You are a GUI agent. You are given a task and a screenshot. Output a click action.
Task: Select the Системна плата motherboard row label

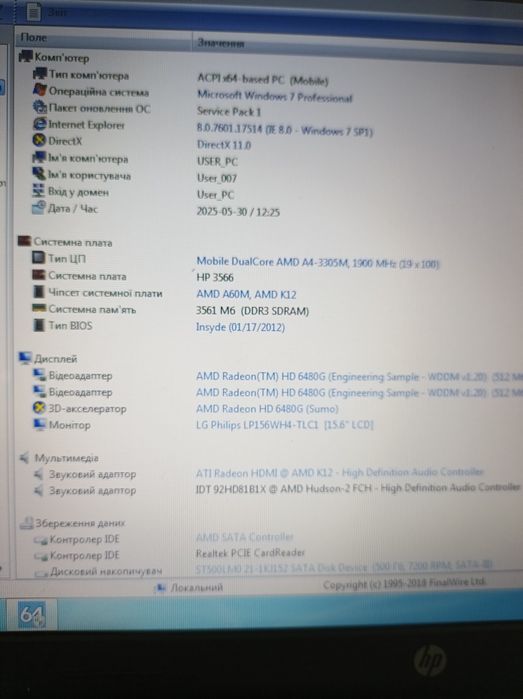tap(87, 276)
